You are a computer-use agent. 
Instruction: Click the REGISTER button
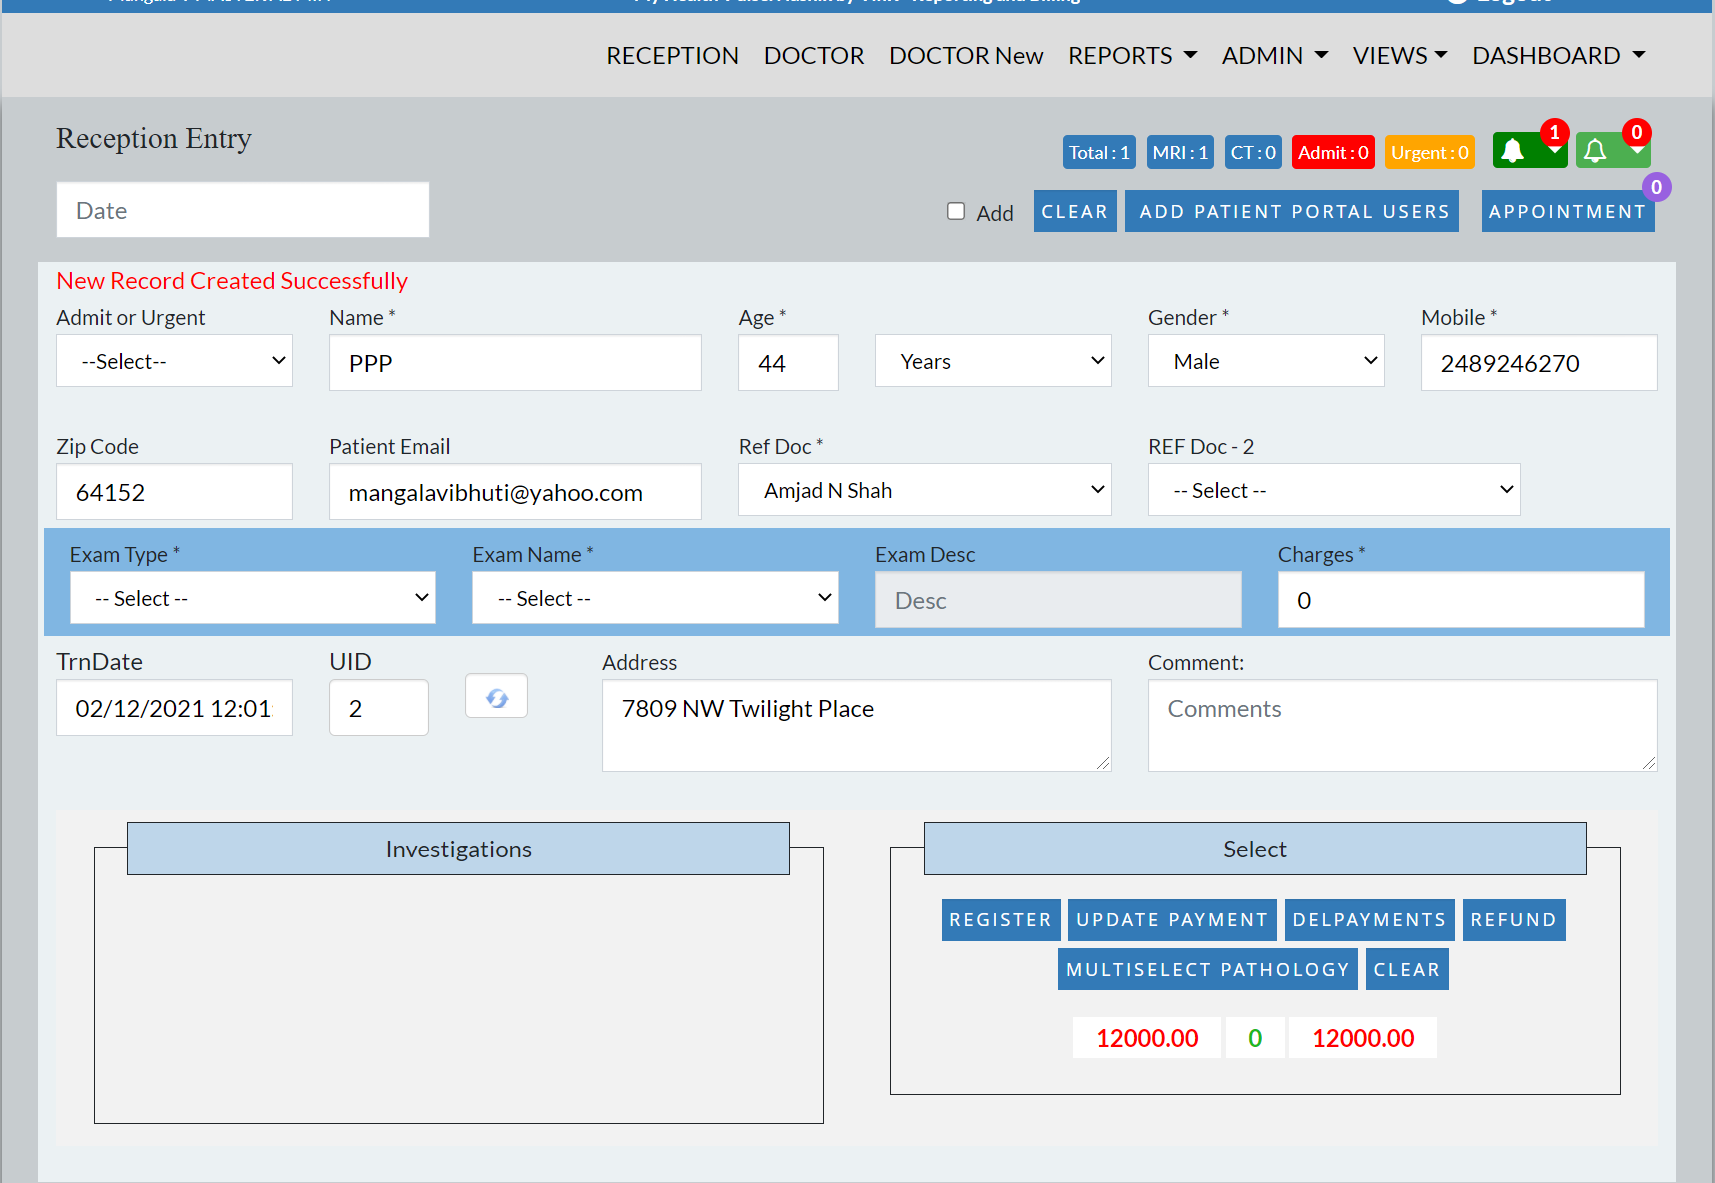point(1001,920)
